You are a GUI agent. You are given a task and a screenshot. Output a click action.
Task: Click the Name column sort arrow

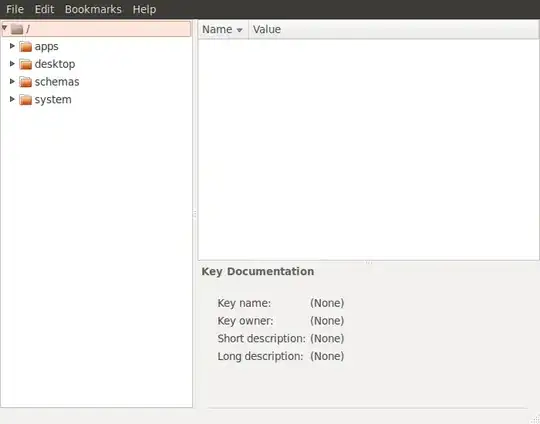coord(240,30)
